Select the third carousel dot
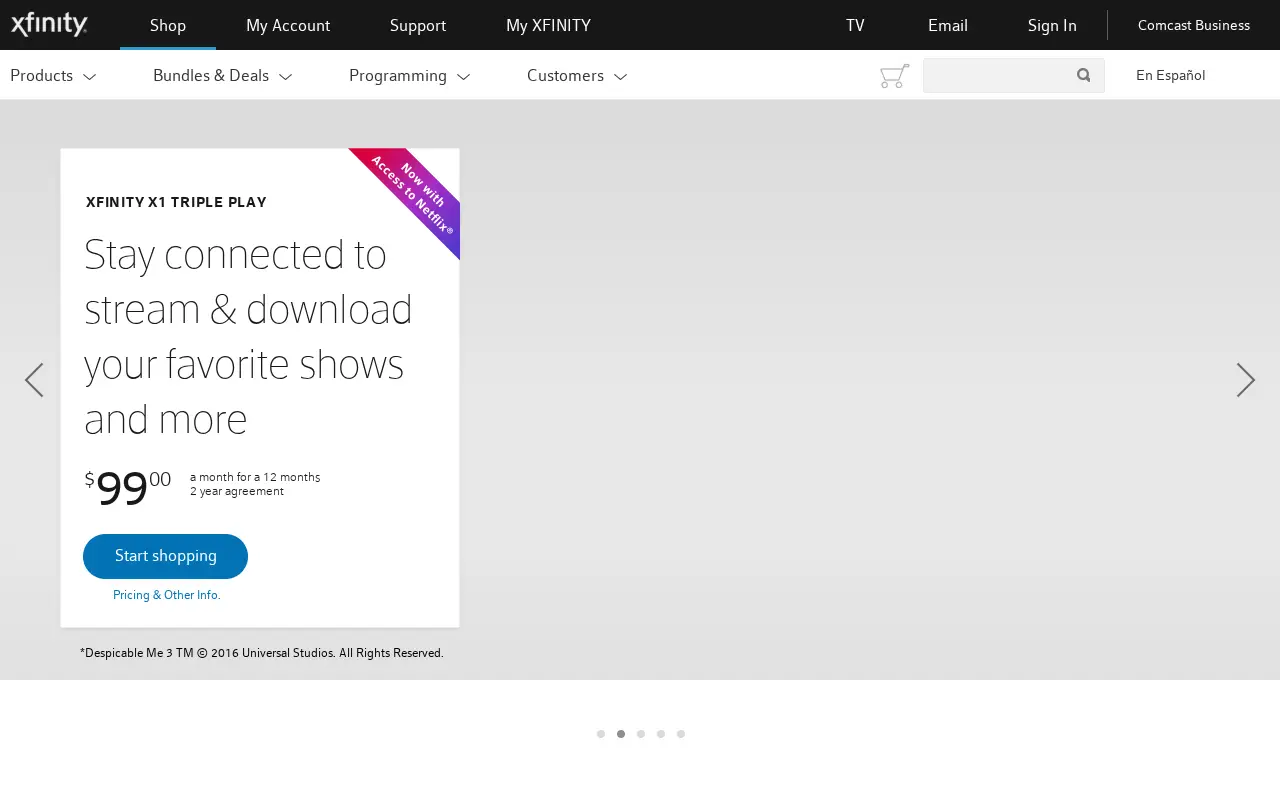Screen dimensions: 1280x800 tap(641, 734)
